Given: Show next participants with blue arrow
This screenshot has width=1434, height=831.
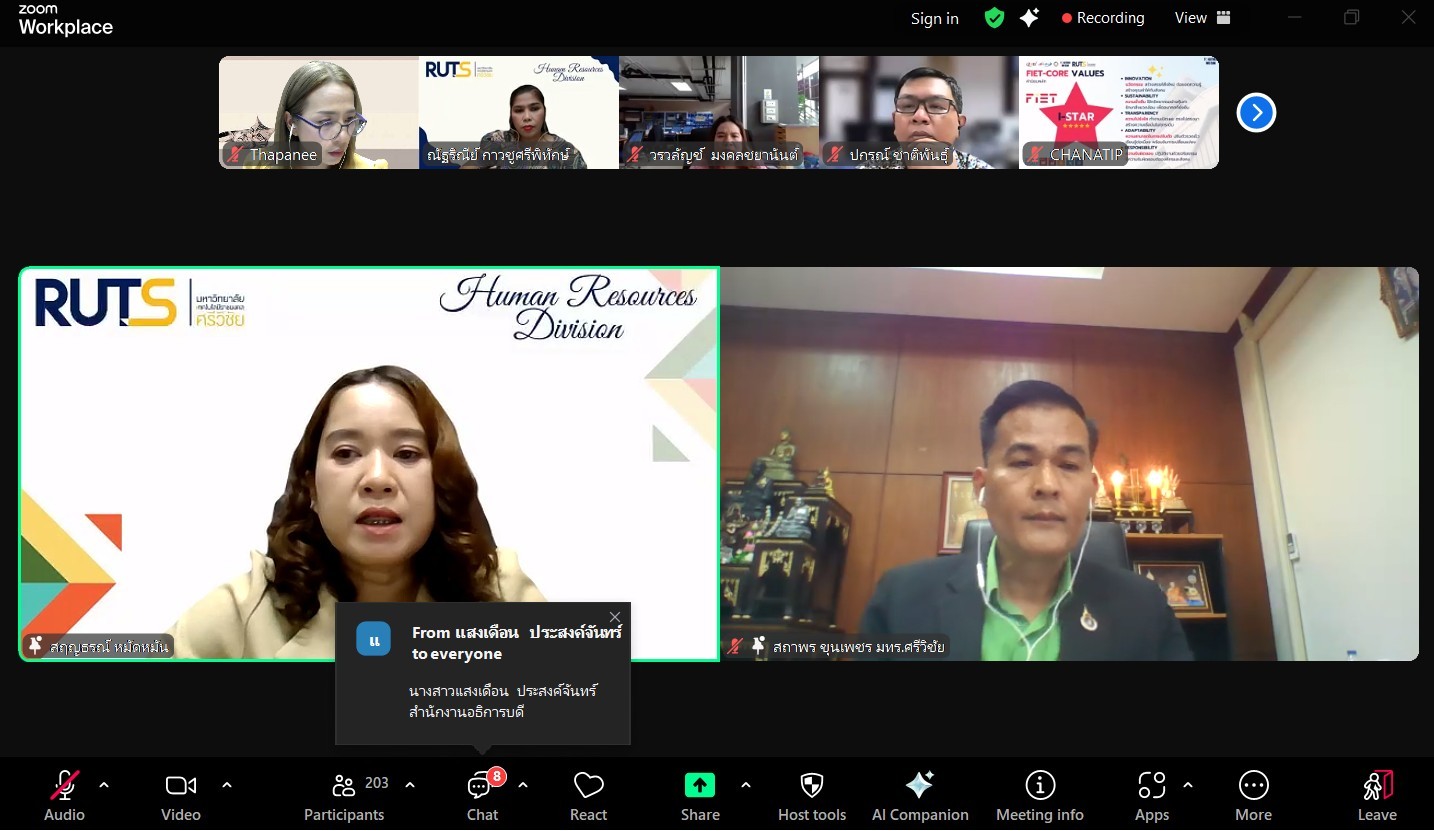Looking at the screenshot, I should click(1256, 112).
